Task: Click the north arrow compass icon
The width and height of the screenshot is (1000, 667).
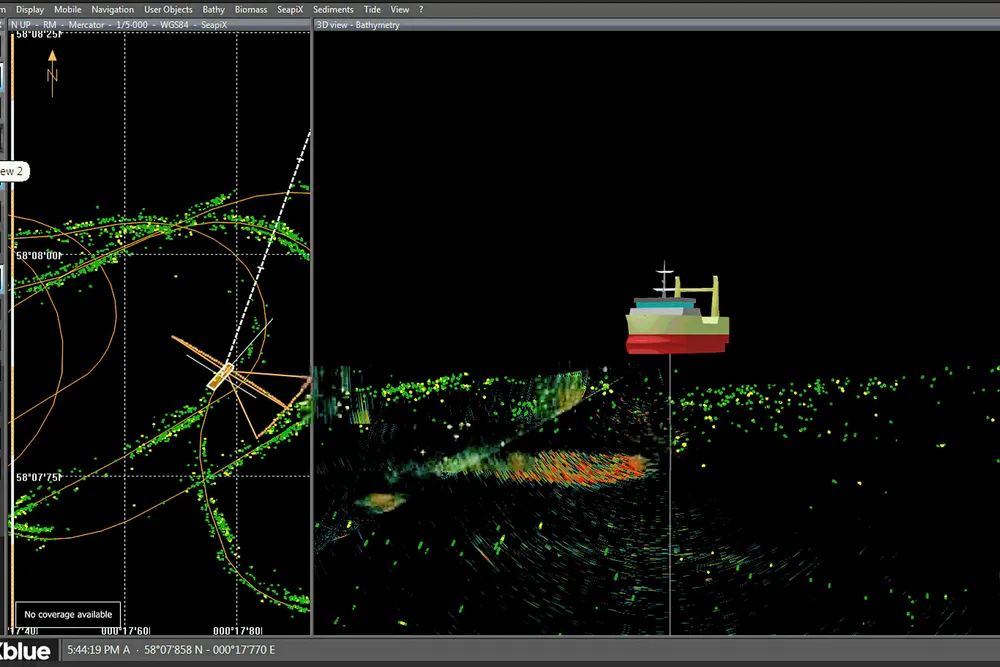Action: click(x=52, y=72)
